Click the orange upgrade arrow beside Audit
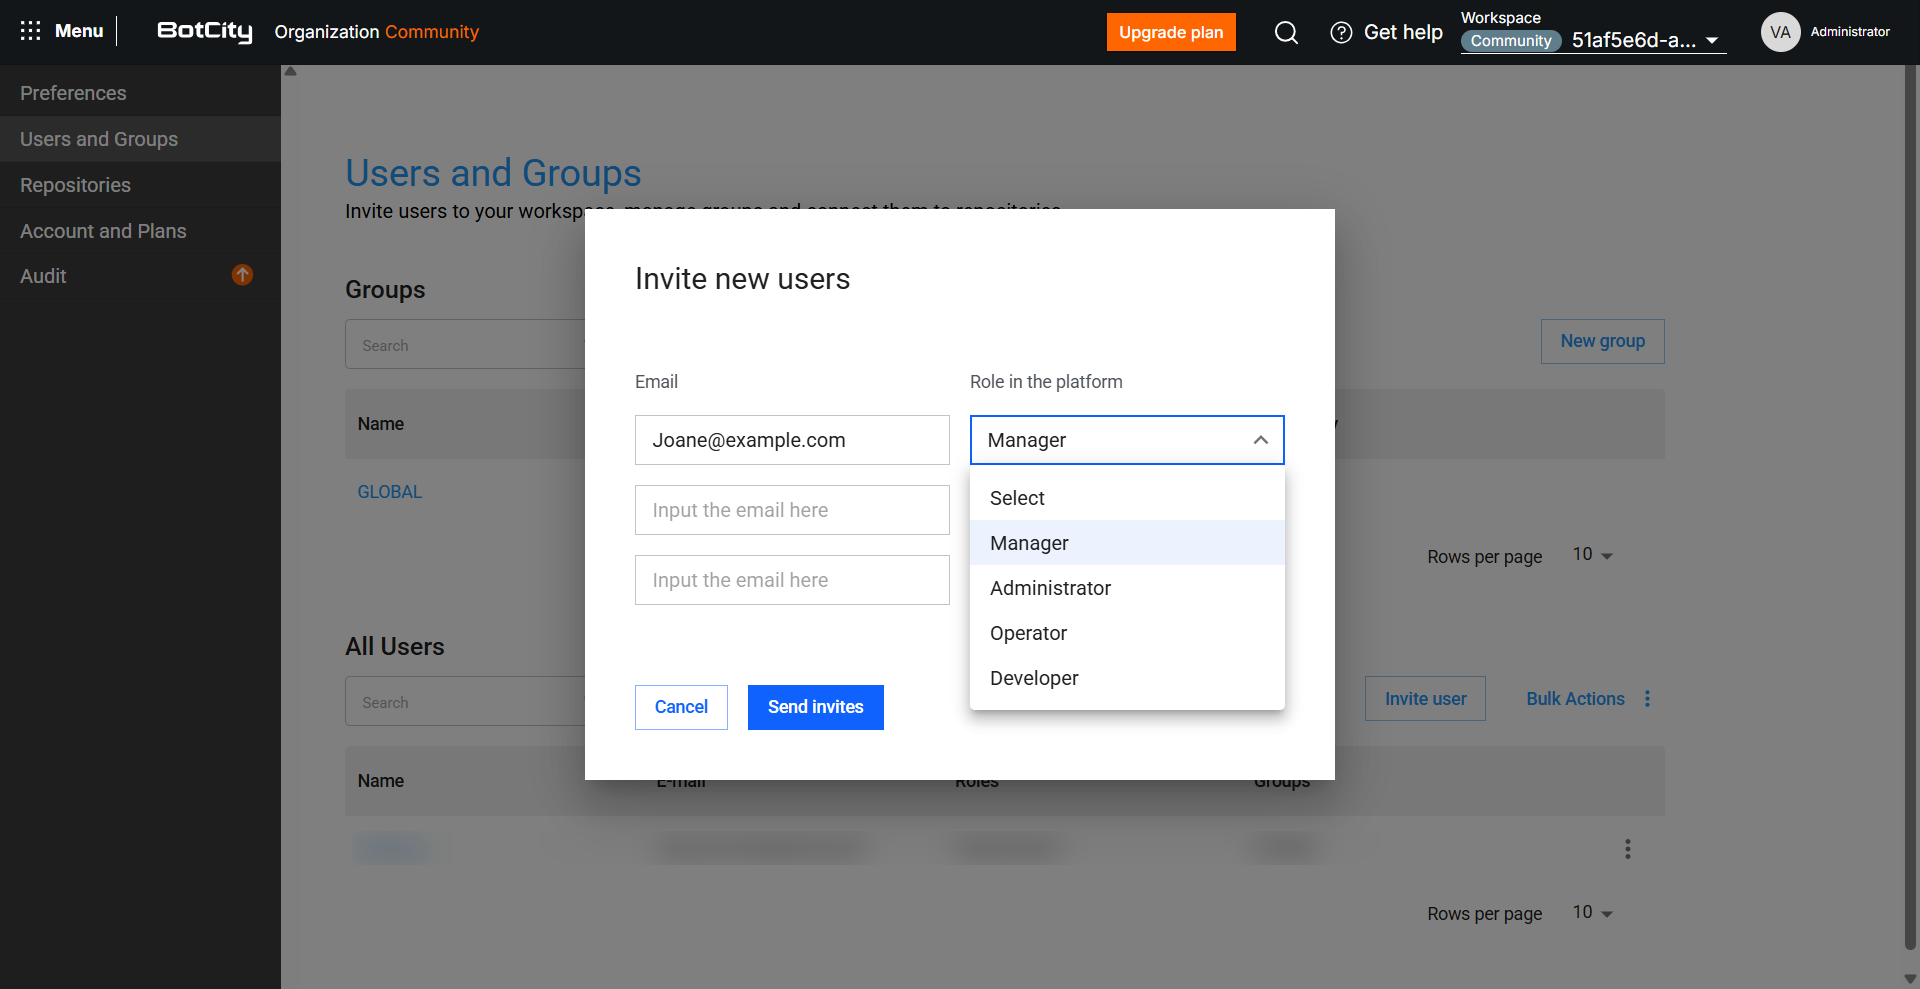 tap(242, 275)
